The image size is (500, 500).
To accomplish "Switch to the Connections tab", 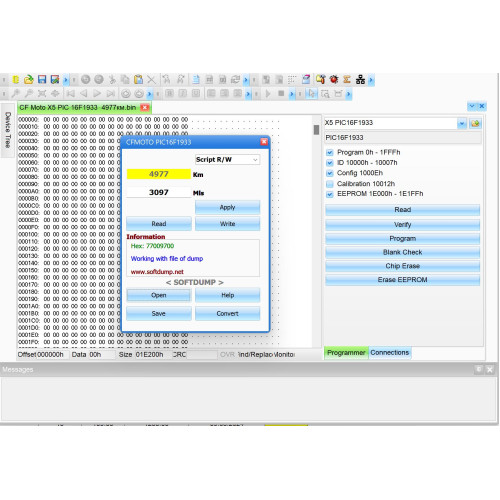I will click(x=390, y=353).
